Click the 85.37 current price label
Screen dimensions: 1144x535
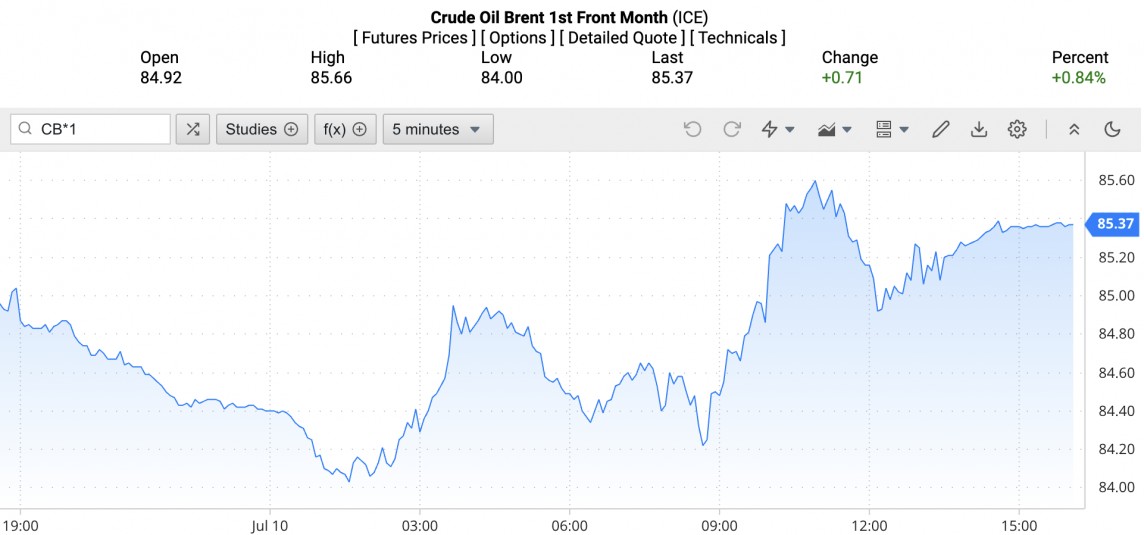[1114, 224]
